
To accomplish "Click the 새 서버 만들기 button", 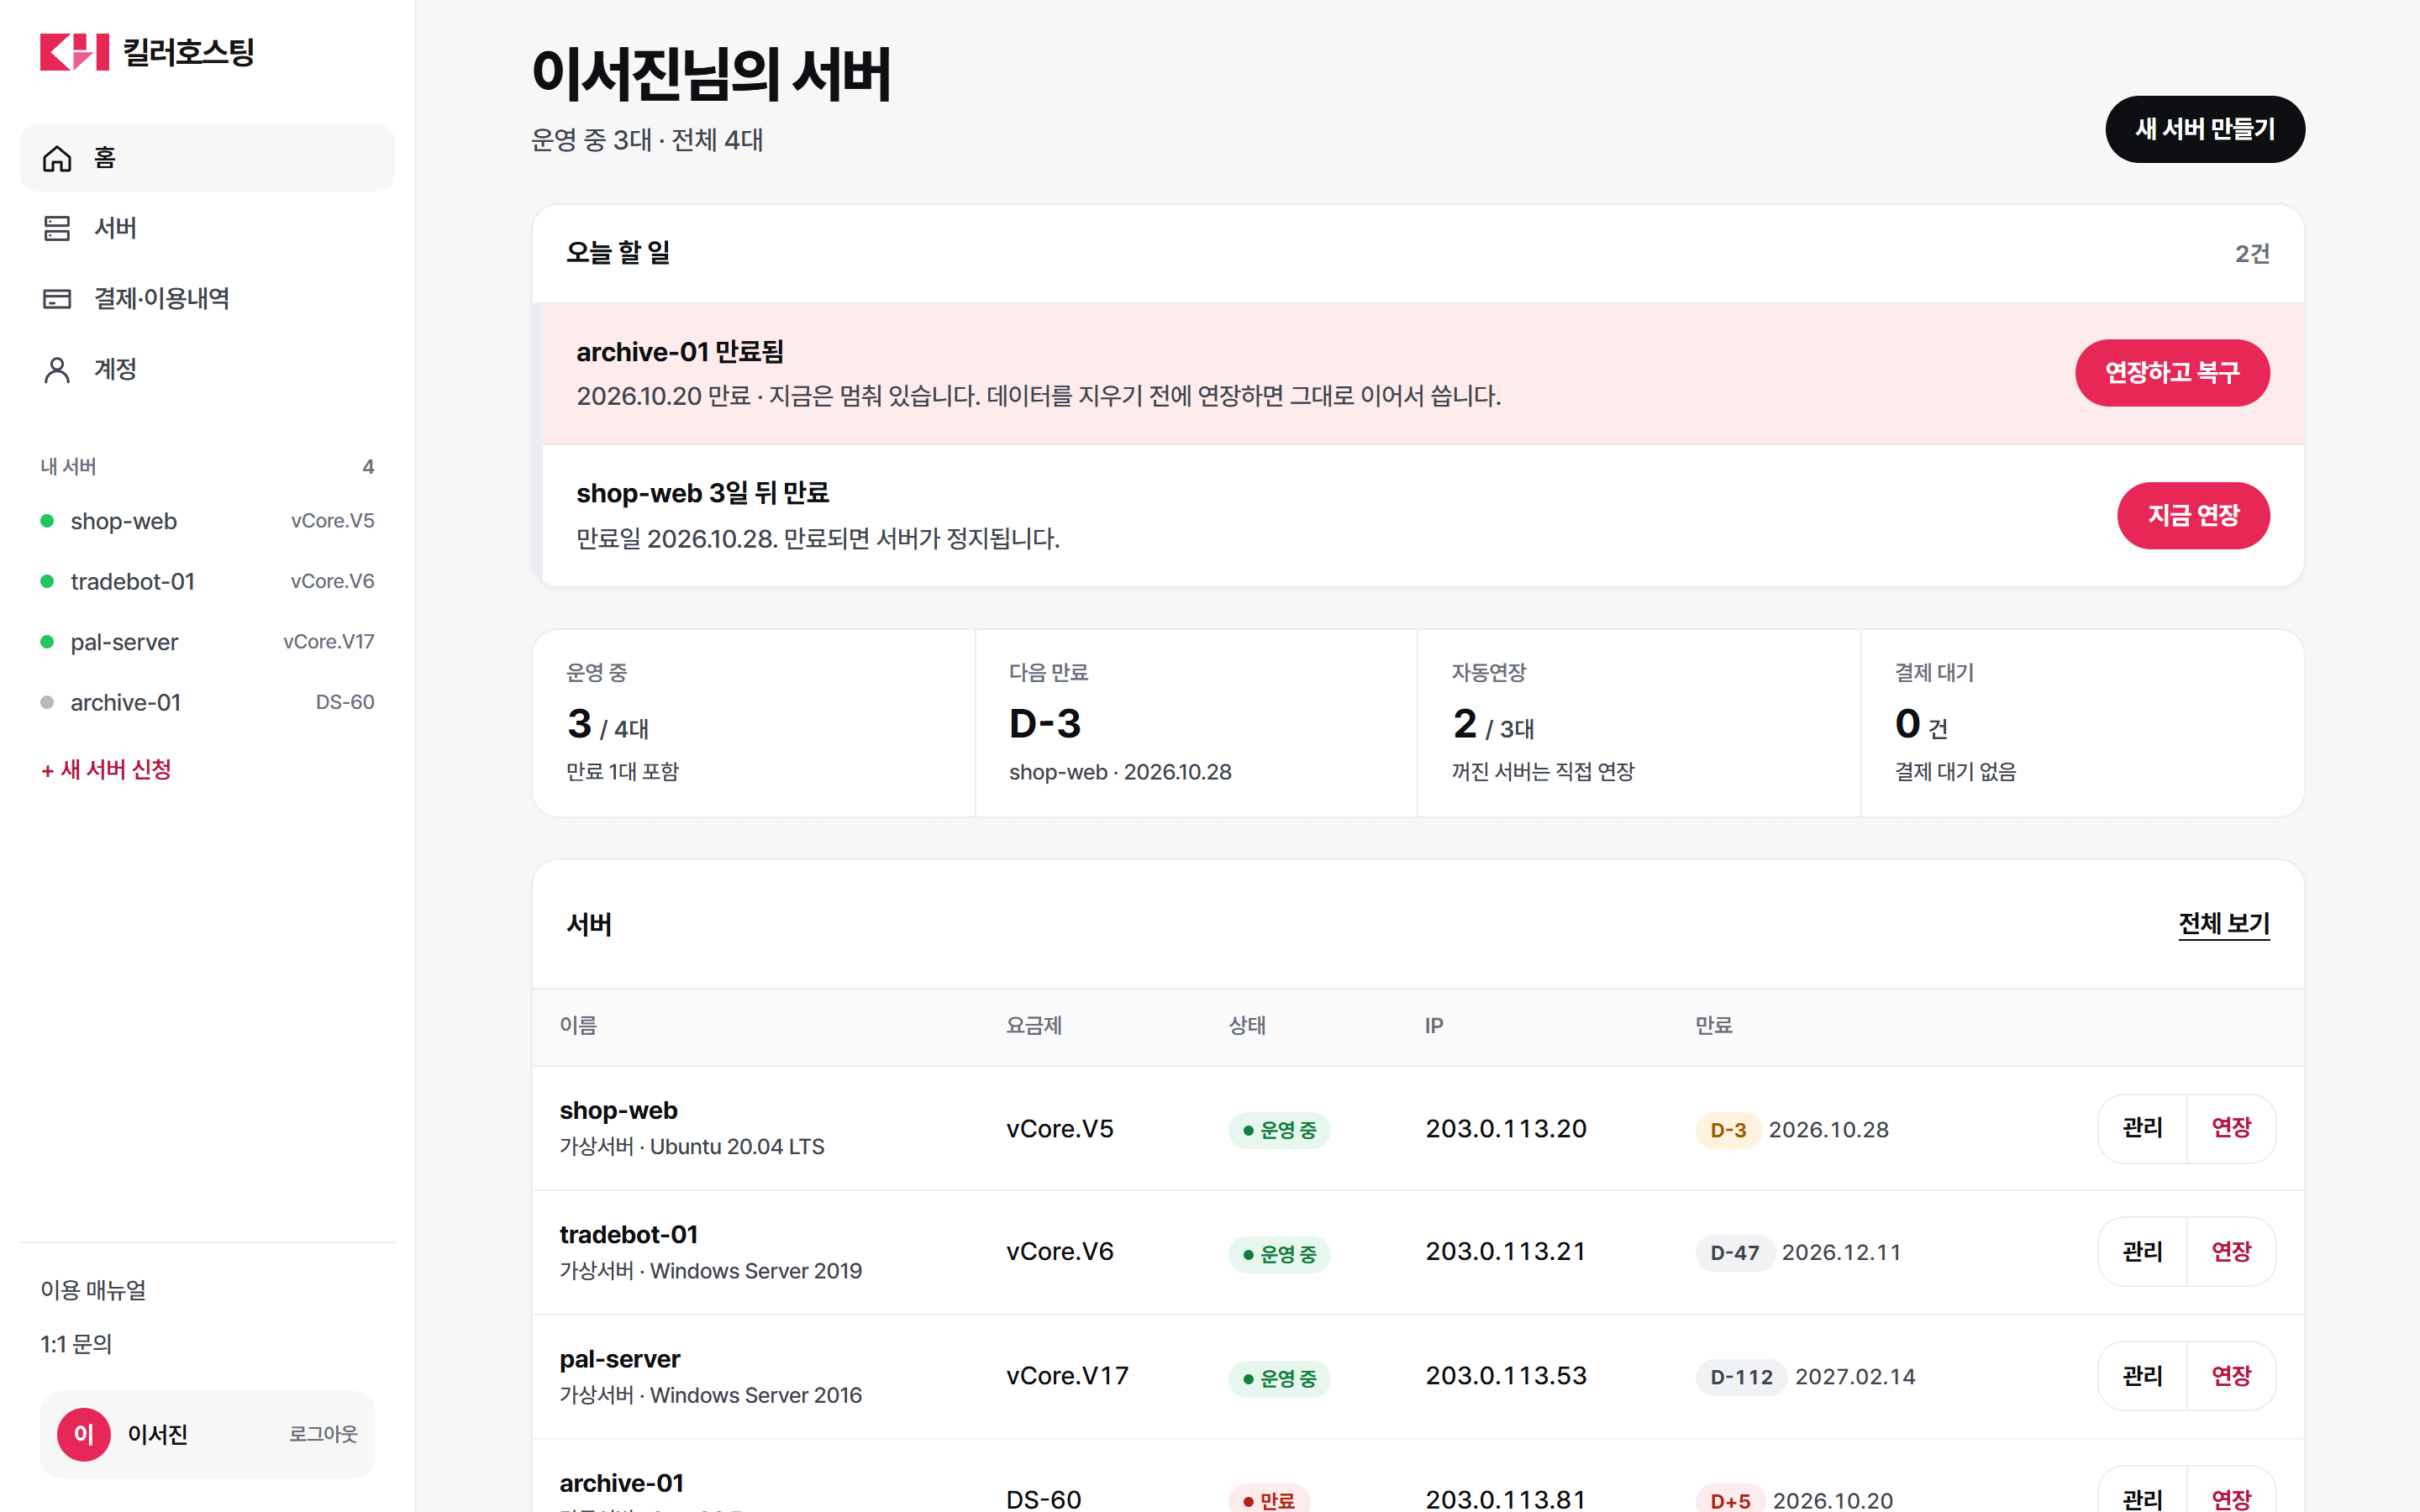I will pyautogui.click(x=2205, y=129).
